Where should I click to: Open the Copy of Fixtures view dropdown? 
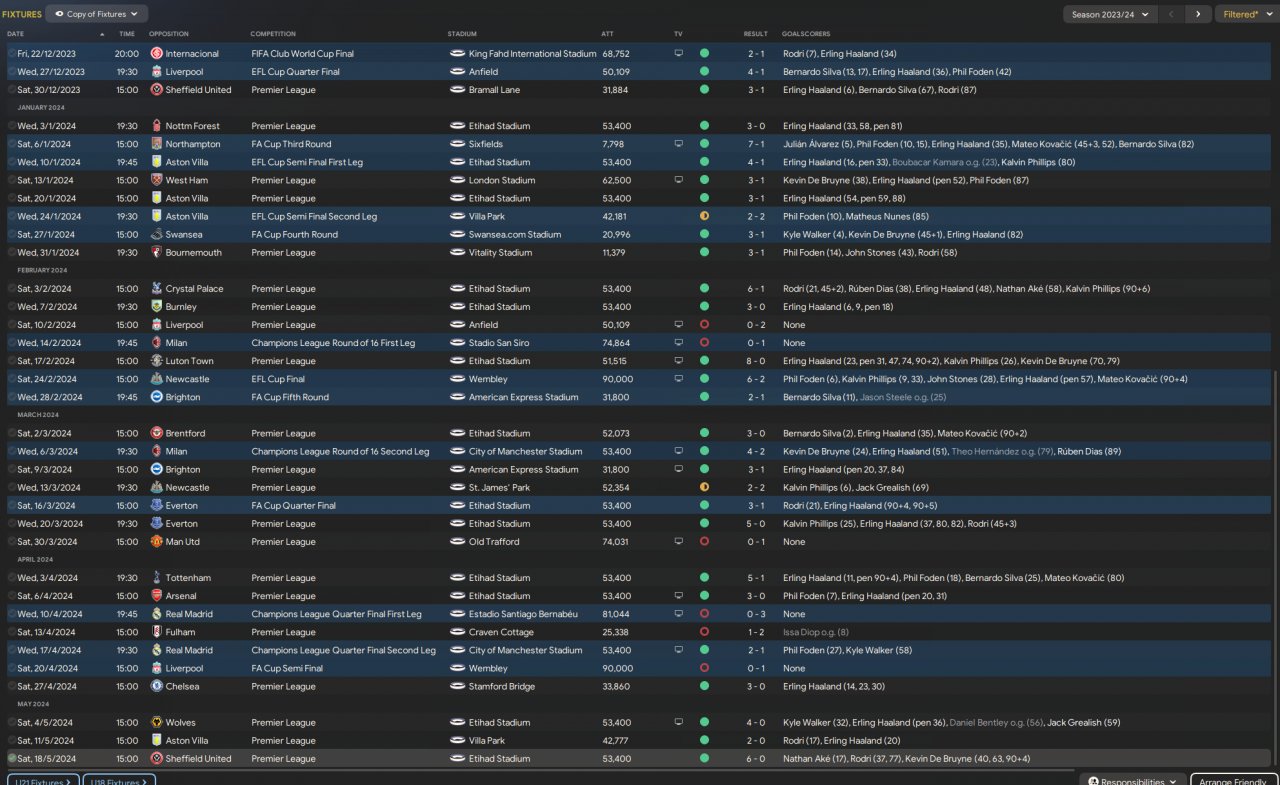97,14
